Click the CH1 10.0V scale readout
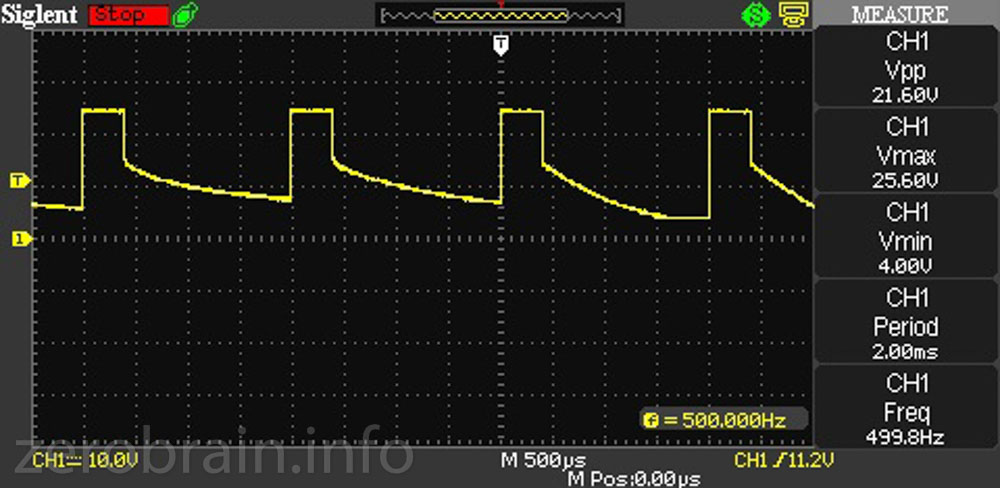 (x=85, y=461)
